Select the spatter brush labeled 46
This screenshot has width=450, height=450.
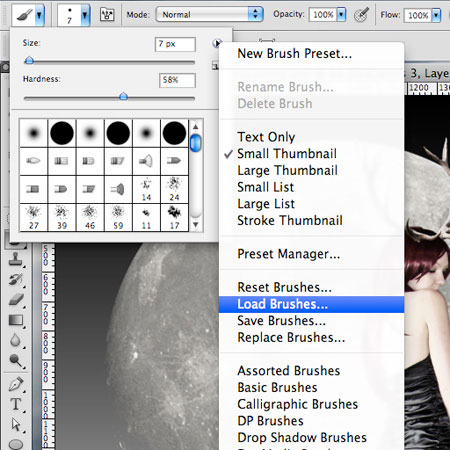(x=90, y=217)
